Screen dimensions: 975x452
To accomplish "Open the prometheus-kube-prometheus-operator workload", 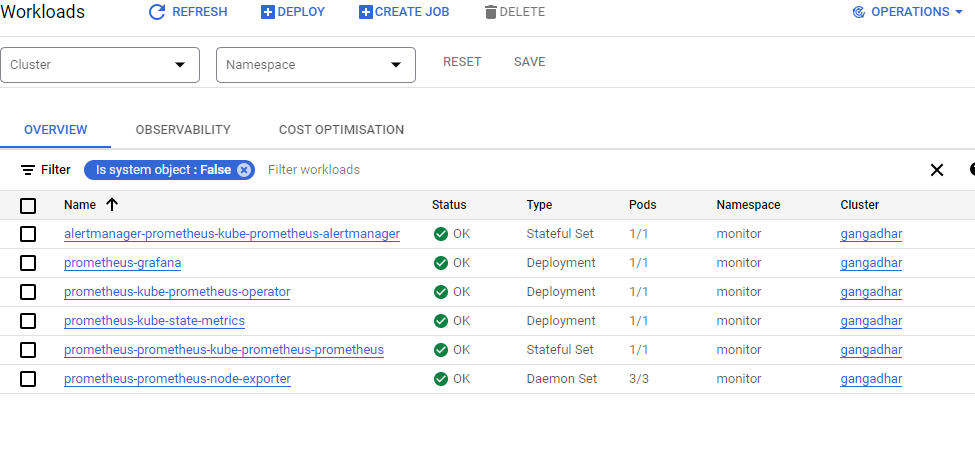I will tap(177, 292).
